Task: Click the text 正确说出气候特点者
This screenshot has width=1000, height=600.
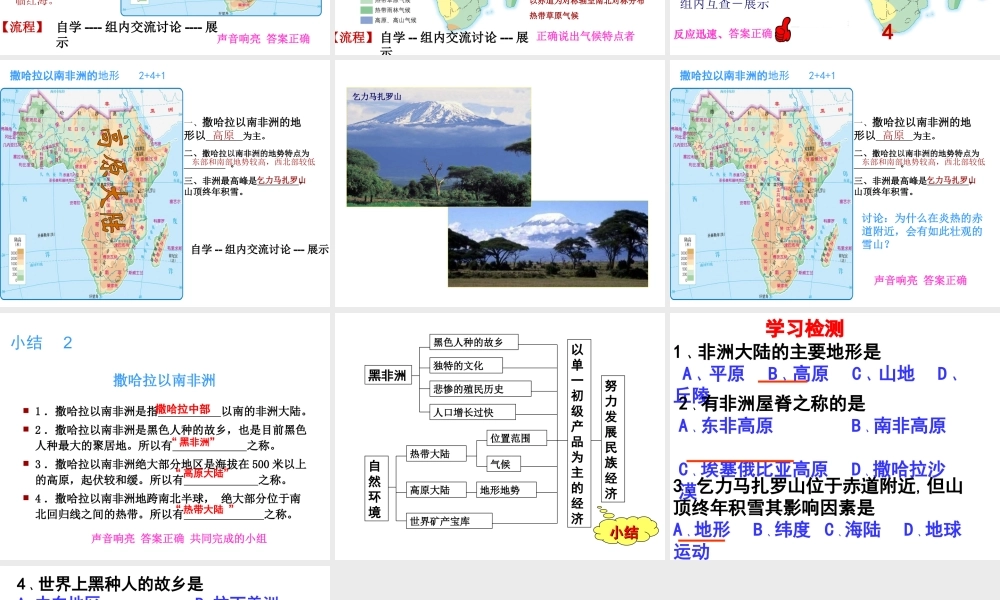Action: [x=585, y=36]
